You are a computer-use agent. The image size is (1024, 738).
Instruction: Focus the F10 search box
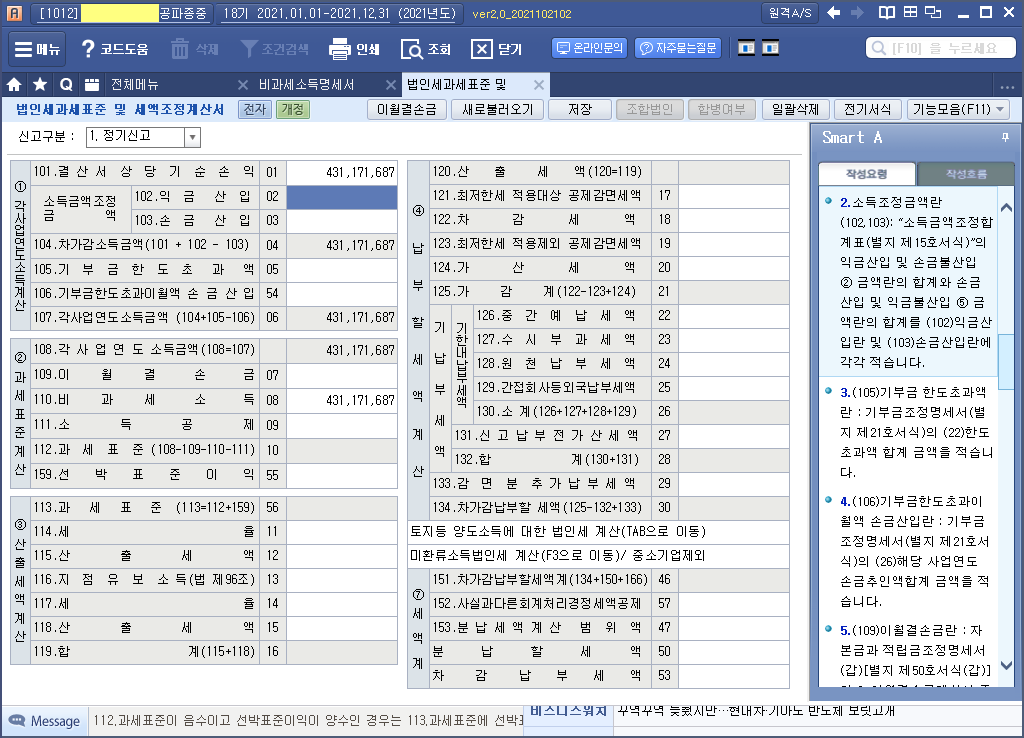[x=940, y=48]
